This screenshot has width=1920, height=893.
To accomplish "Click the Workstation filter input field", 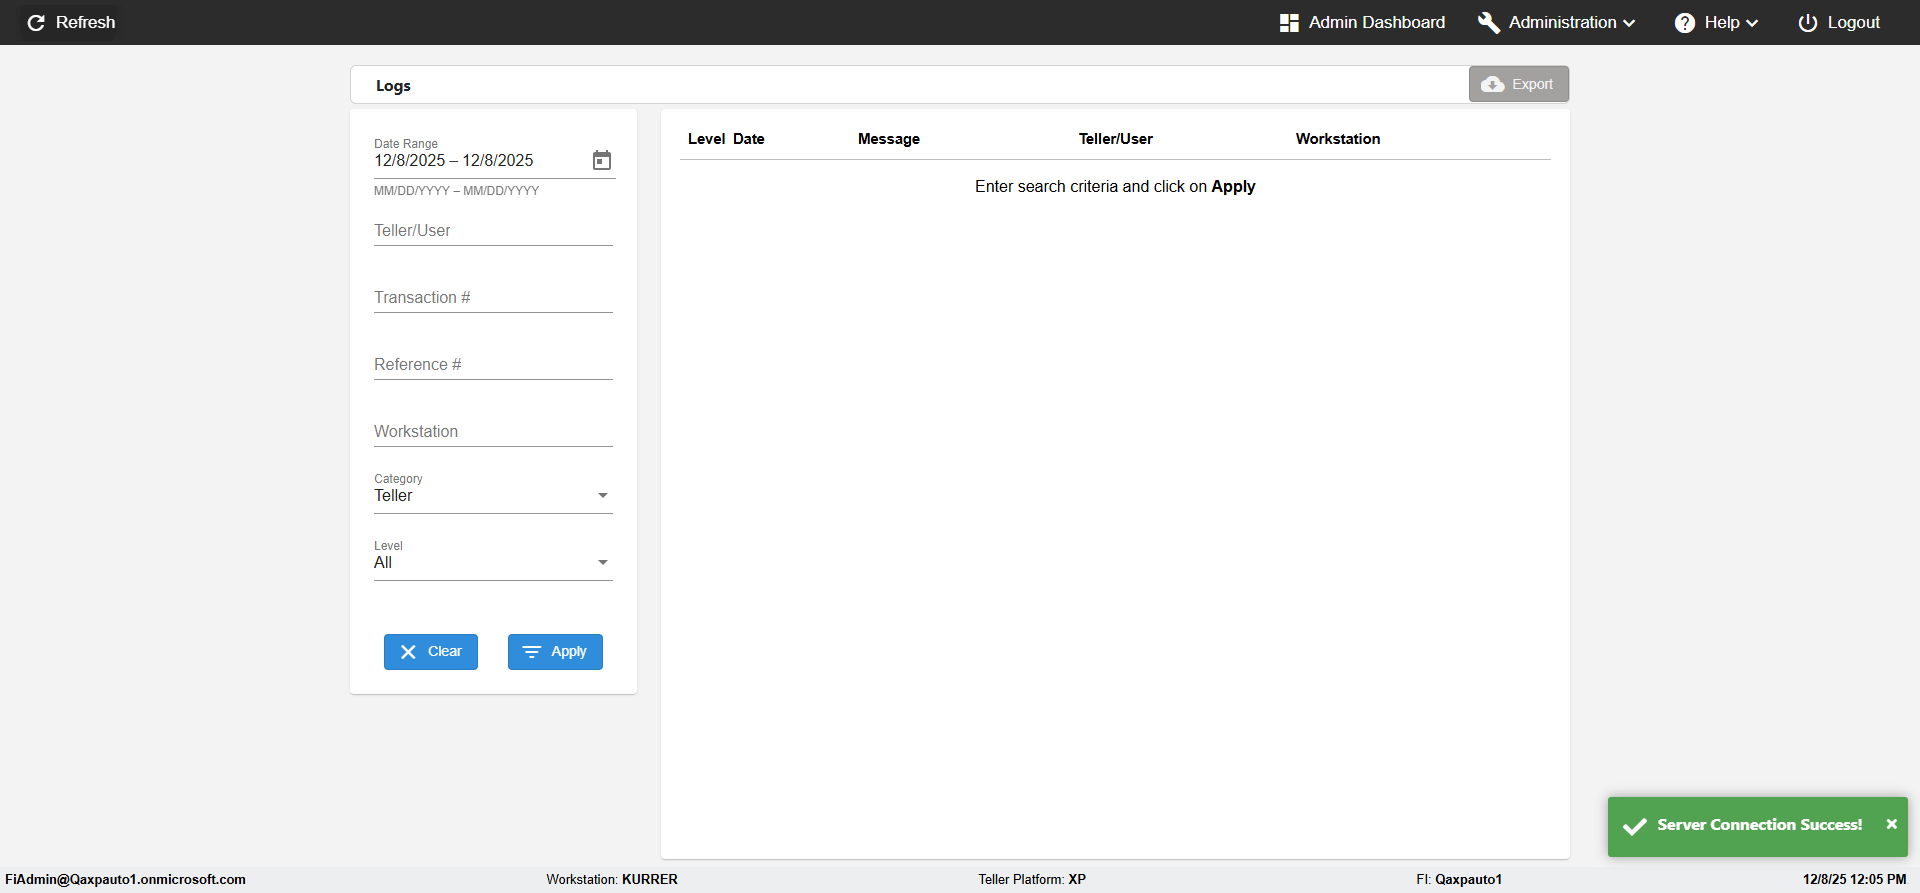I will (493, 432).
